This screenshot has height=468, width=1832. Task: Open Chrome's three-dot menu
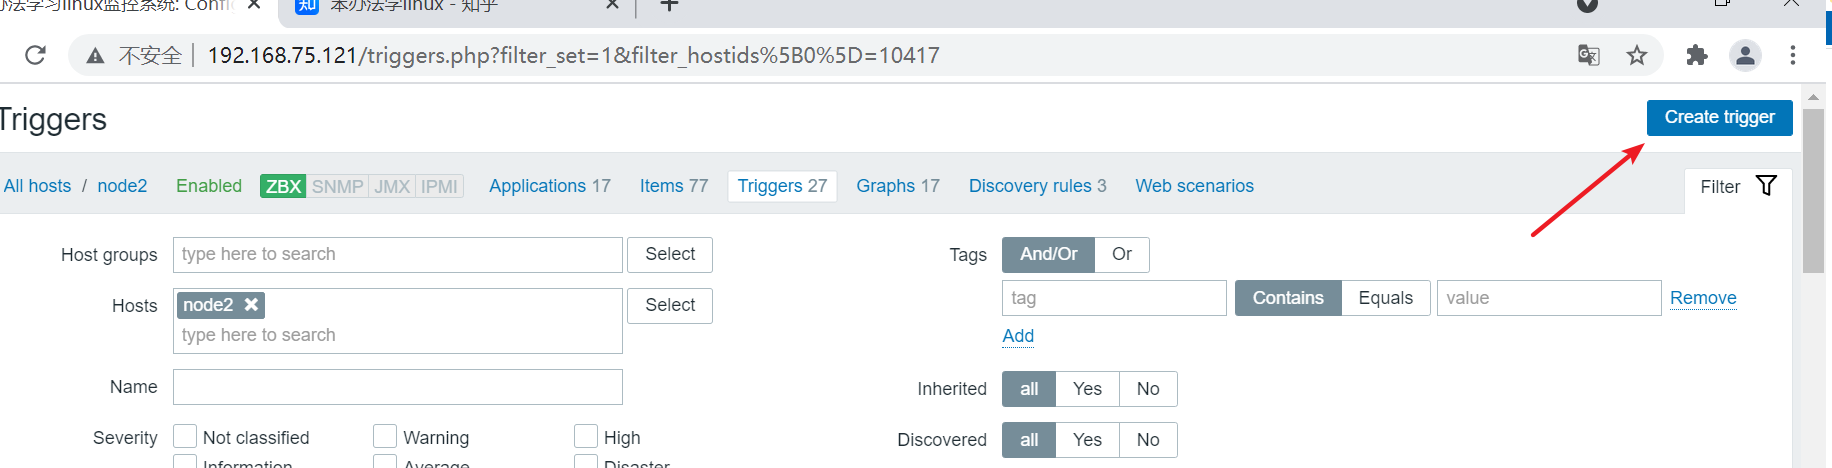pyautogui.click(x=1793, y=55)
